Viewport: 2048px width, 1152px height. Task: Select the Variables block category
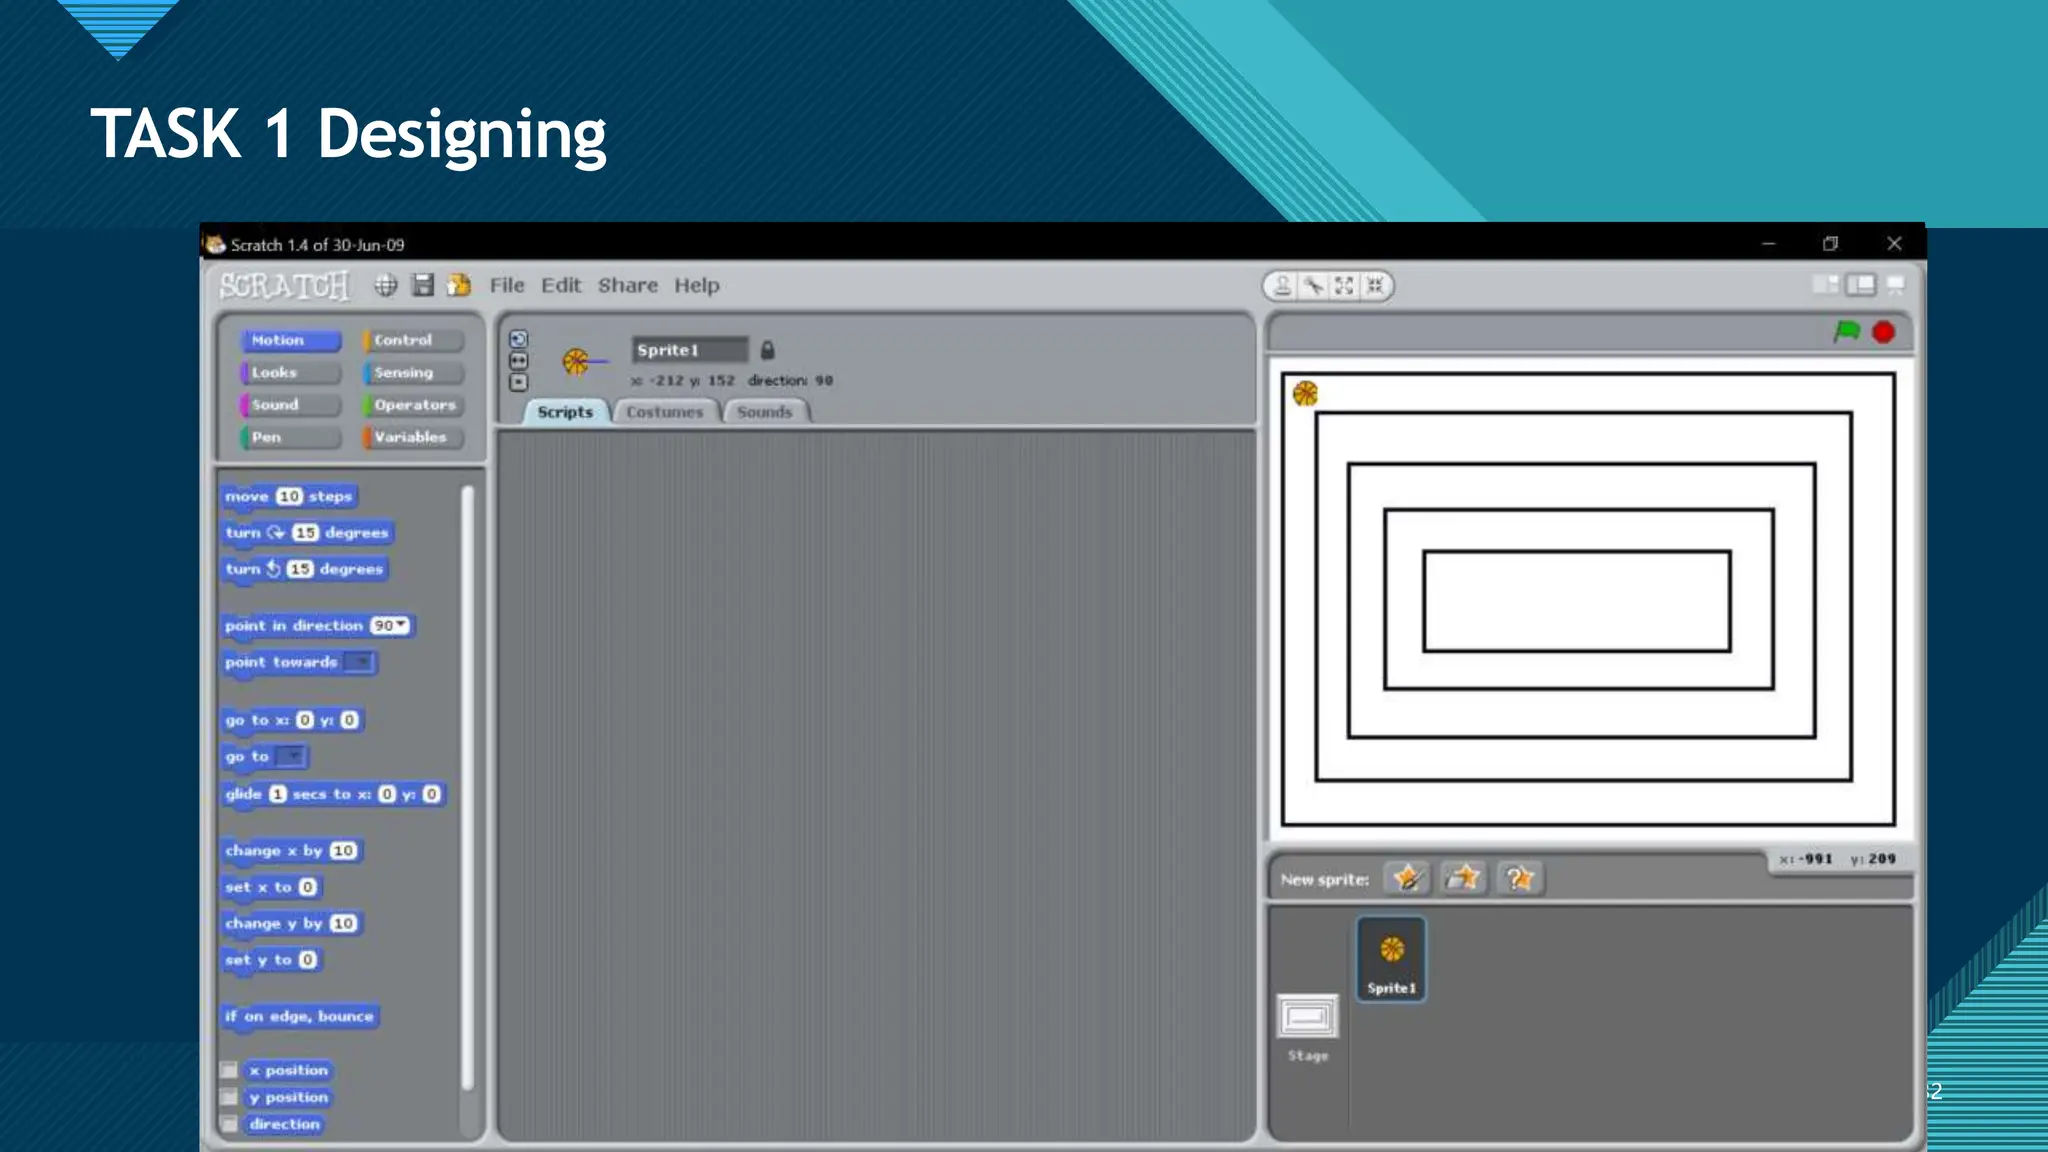click(x=413, y=437)
